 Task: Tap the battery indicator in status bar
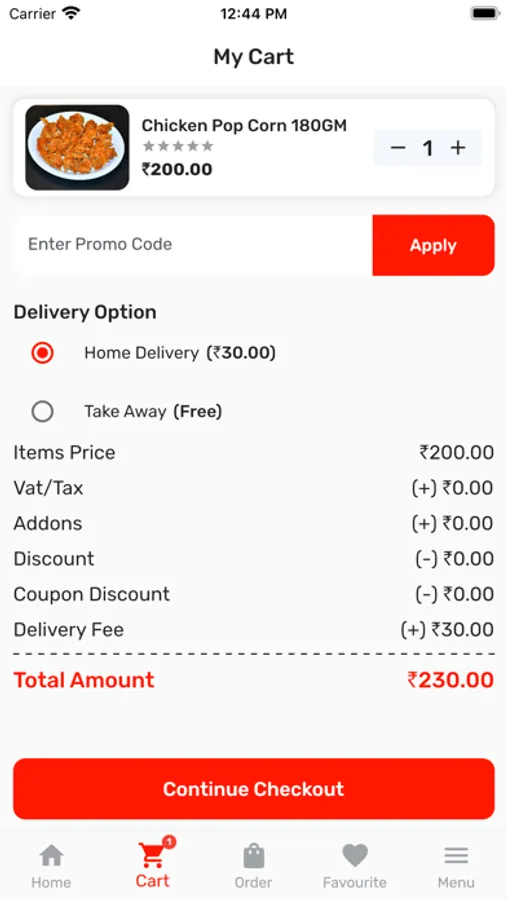[x=485, y=13]
